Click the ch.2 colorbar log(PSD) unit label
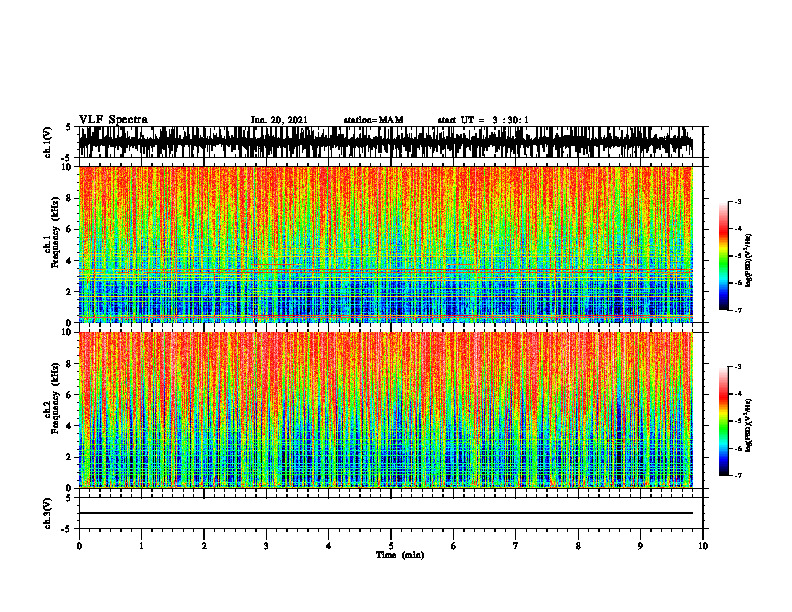Image resolution: width=792 pixels, height=612 pixels. pos(749,425)
